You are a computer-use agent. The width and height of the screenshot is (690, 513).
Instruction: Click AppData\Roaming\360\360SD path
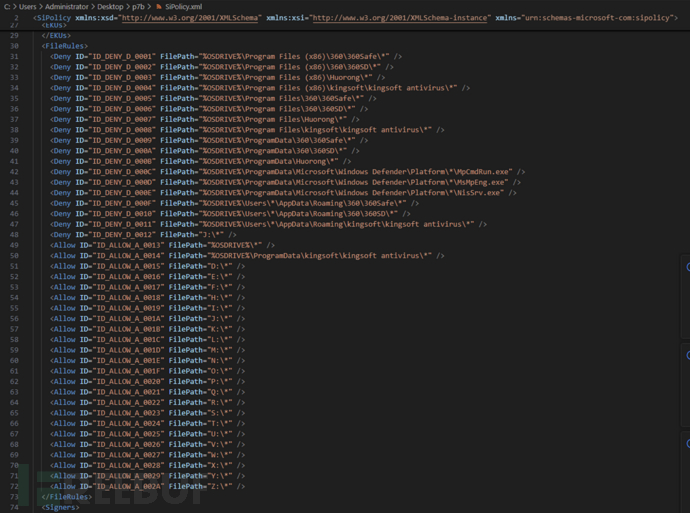click(298, 214)
